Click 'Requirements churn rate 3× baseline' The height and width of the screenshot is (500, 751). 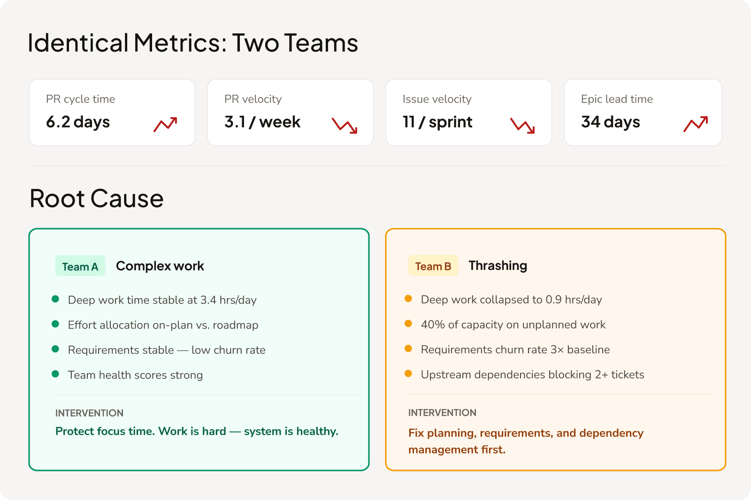[515, 350]
